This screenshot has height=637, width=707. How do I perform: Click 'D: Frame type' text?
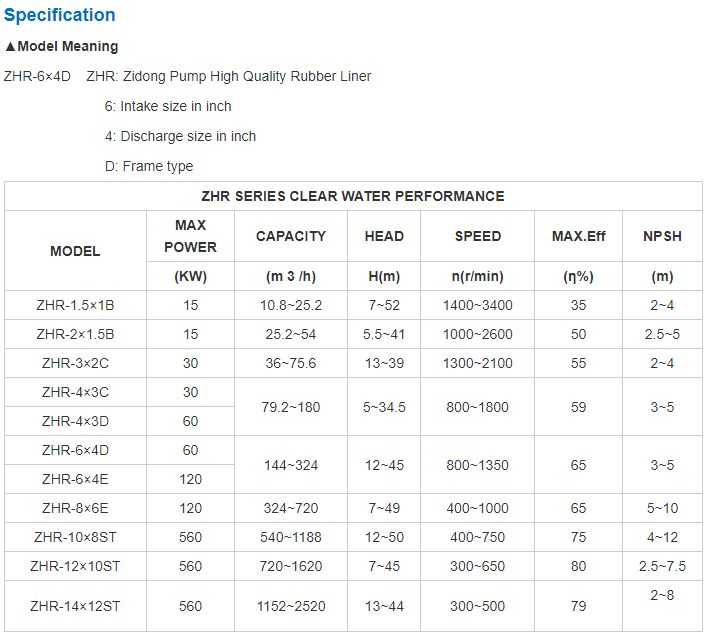149,166
